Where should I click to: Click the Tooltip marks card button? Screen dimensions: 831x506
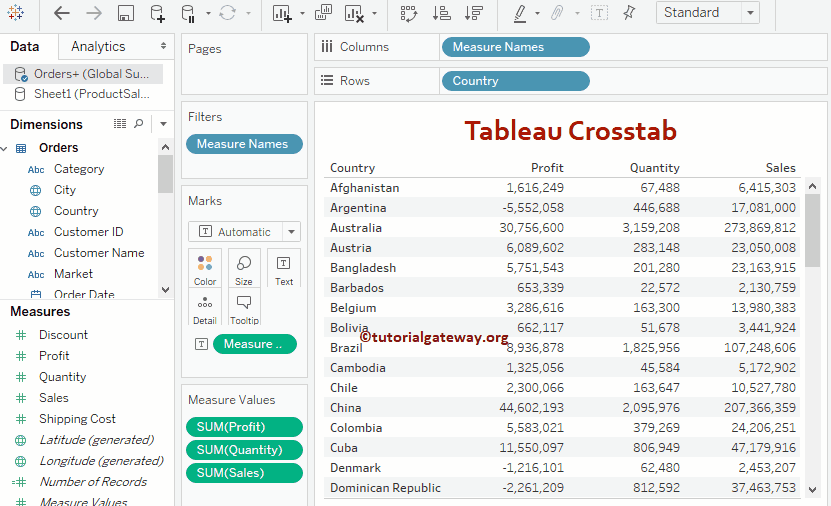pyautogui.click(x=244, y=307)
